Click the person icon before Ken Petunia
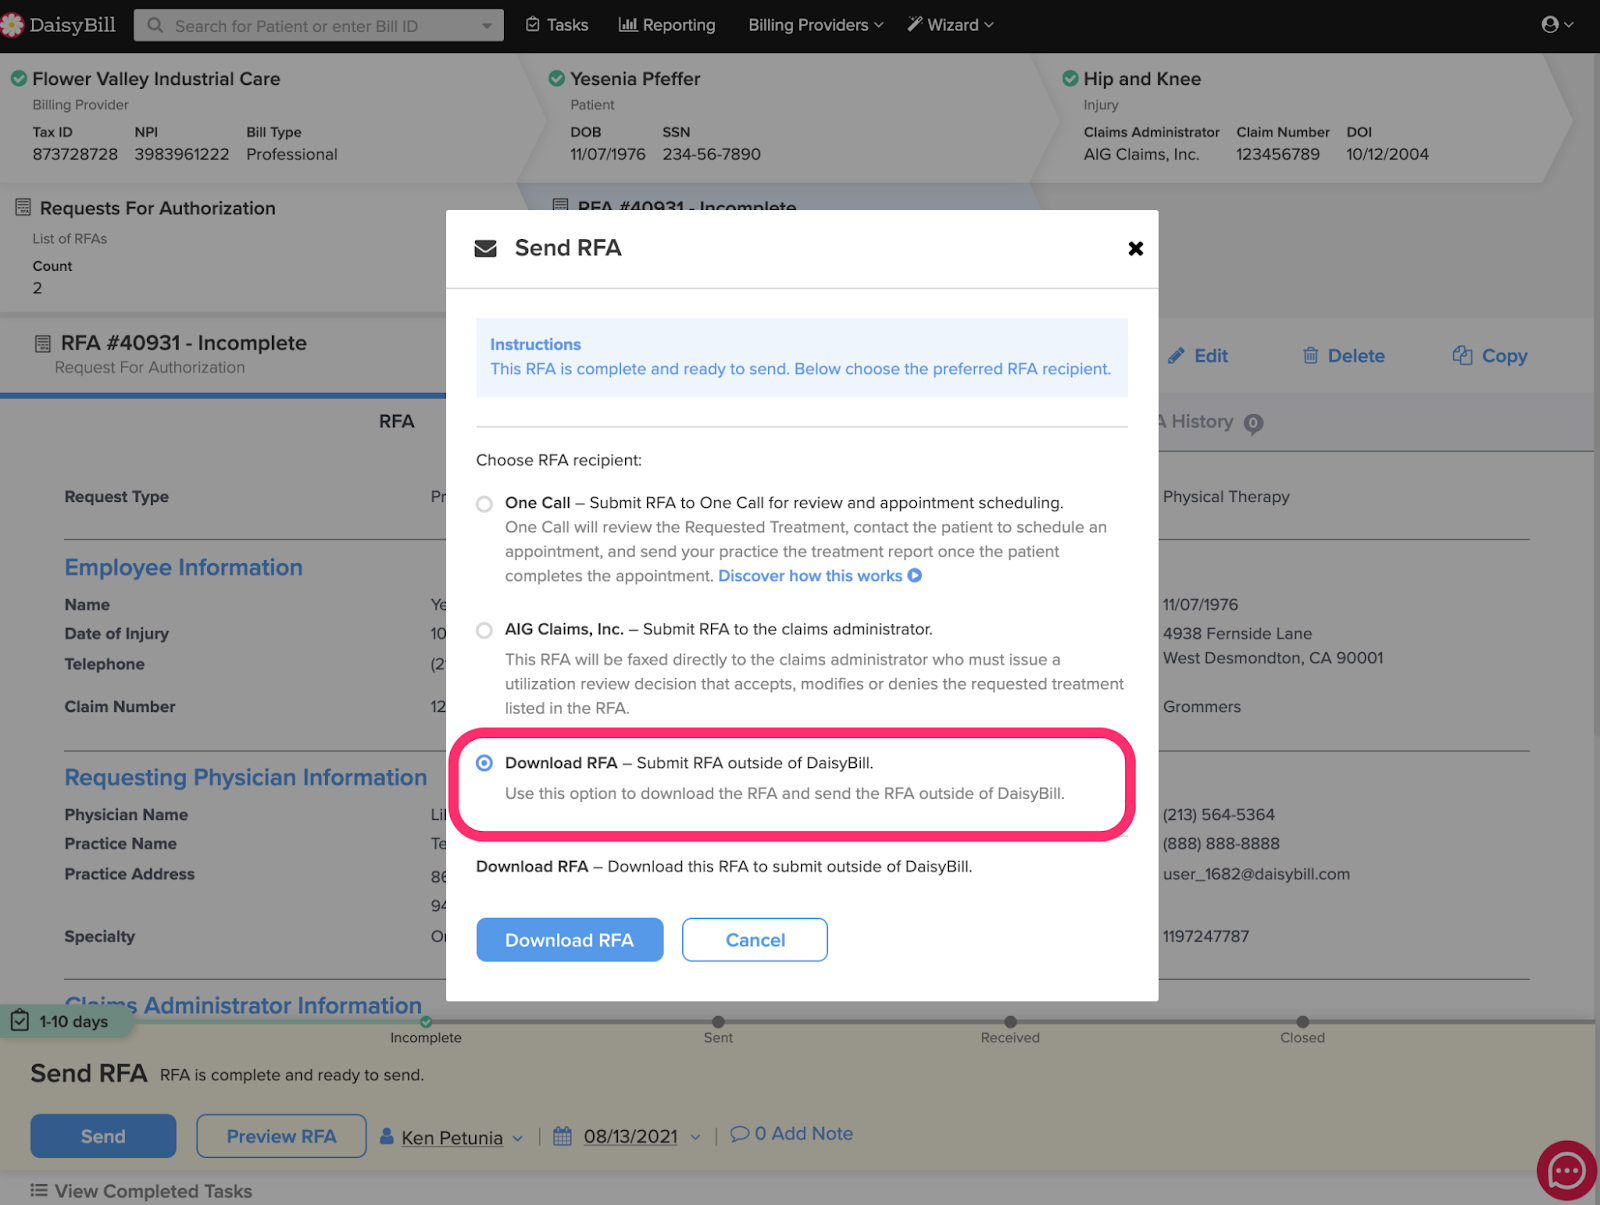Screen dimensions: 1600x1205 (x=387, y=1136)
